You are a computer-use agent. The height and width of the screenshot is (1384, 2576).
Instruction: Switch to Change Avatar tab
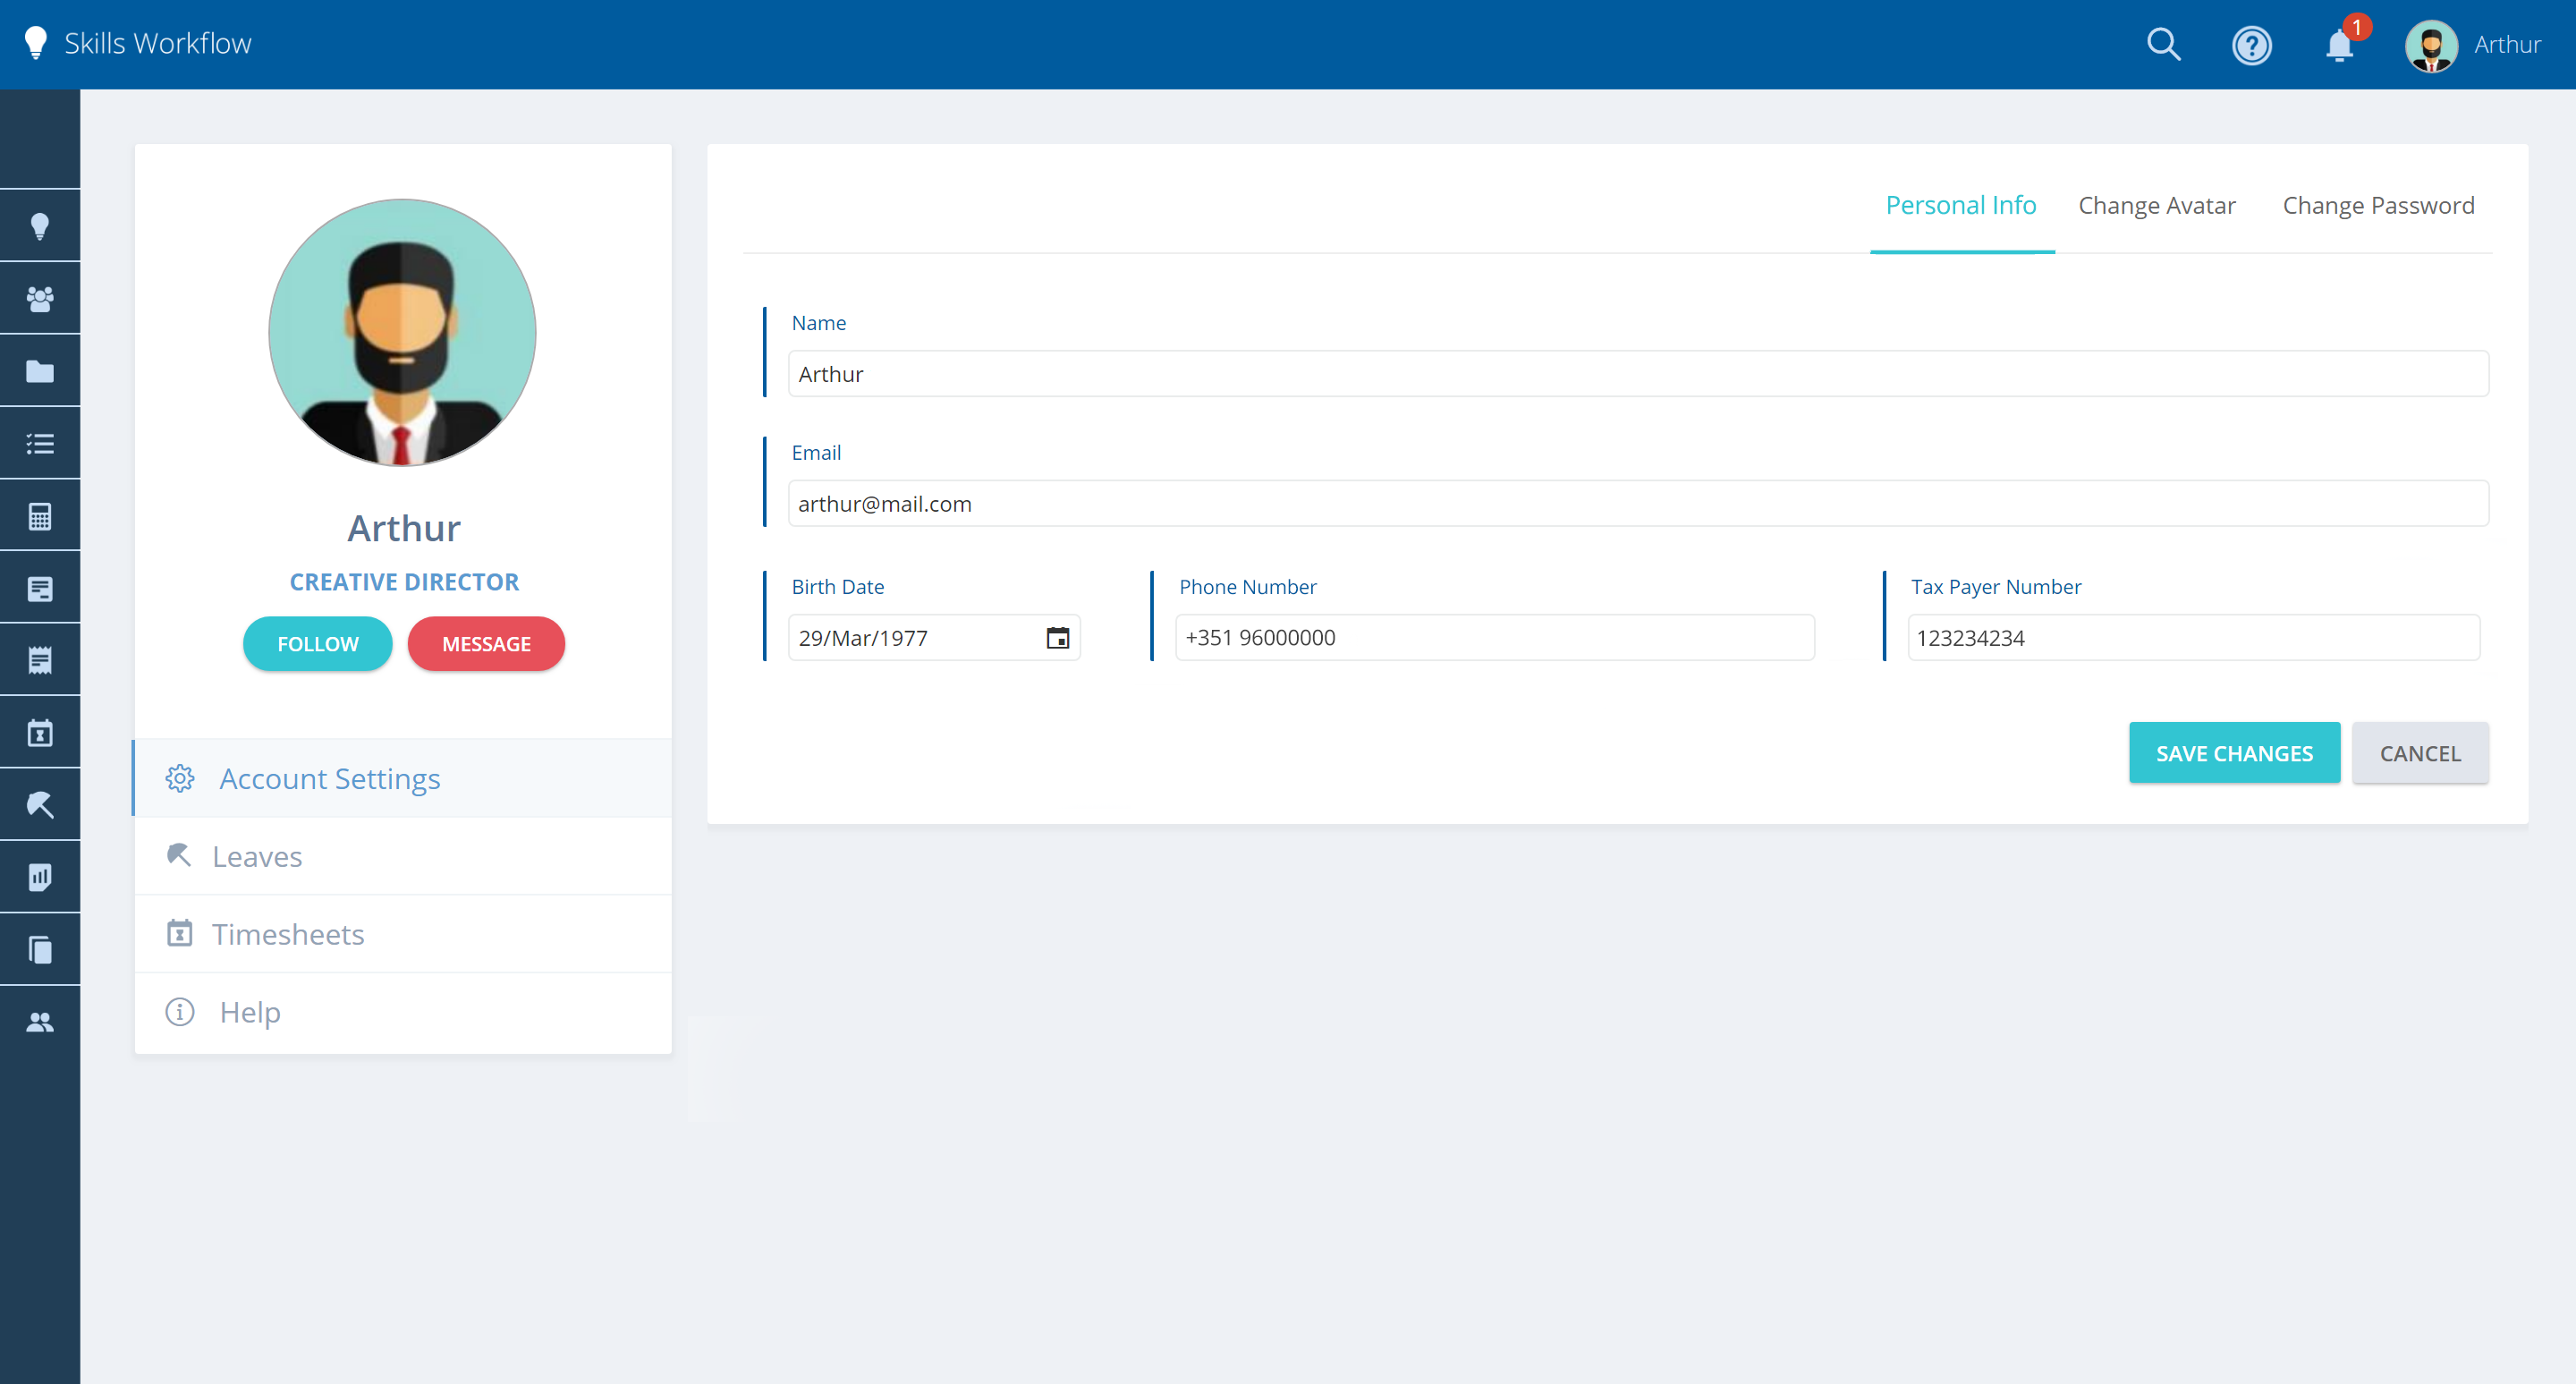coord(2156,206)
